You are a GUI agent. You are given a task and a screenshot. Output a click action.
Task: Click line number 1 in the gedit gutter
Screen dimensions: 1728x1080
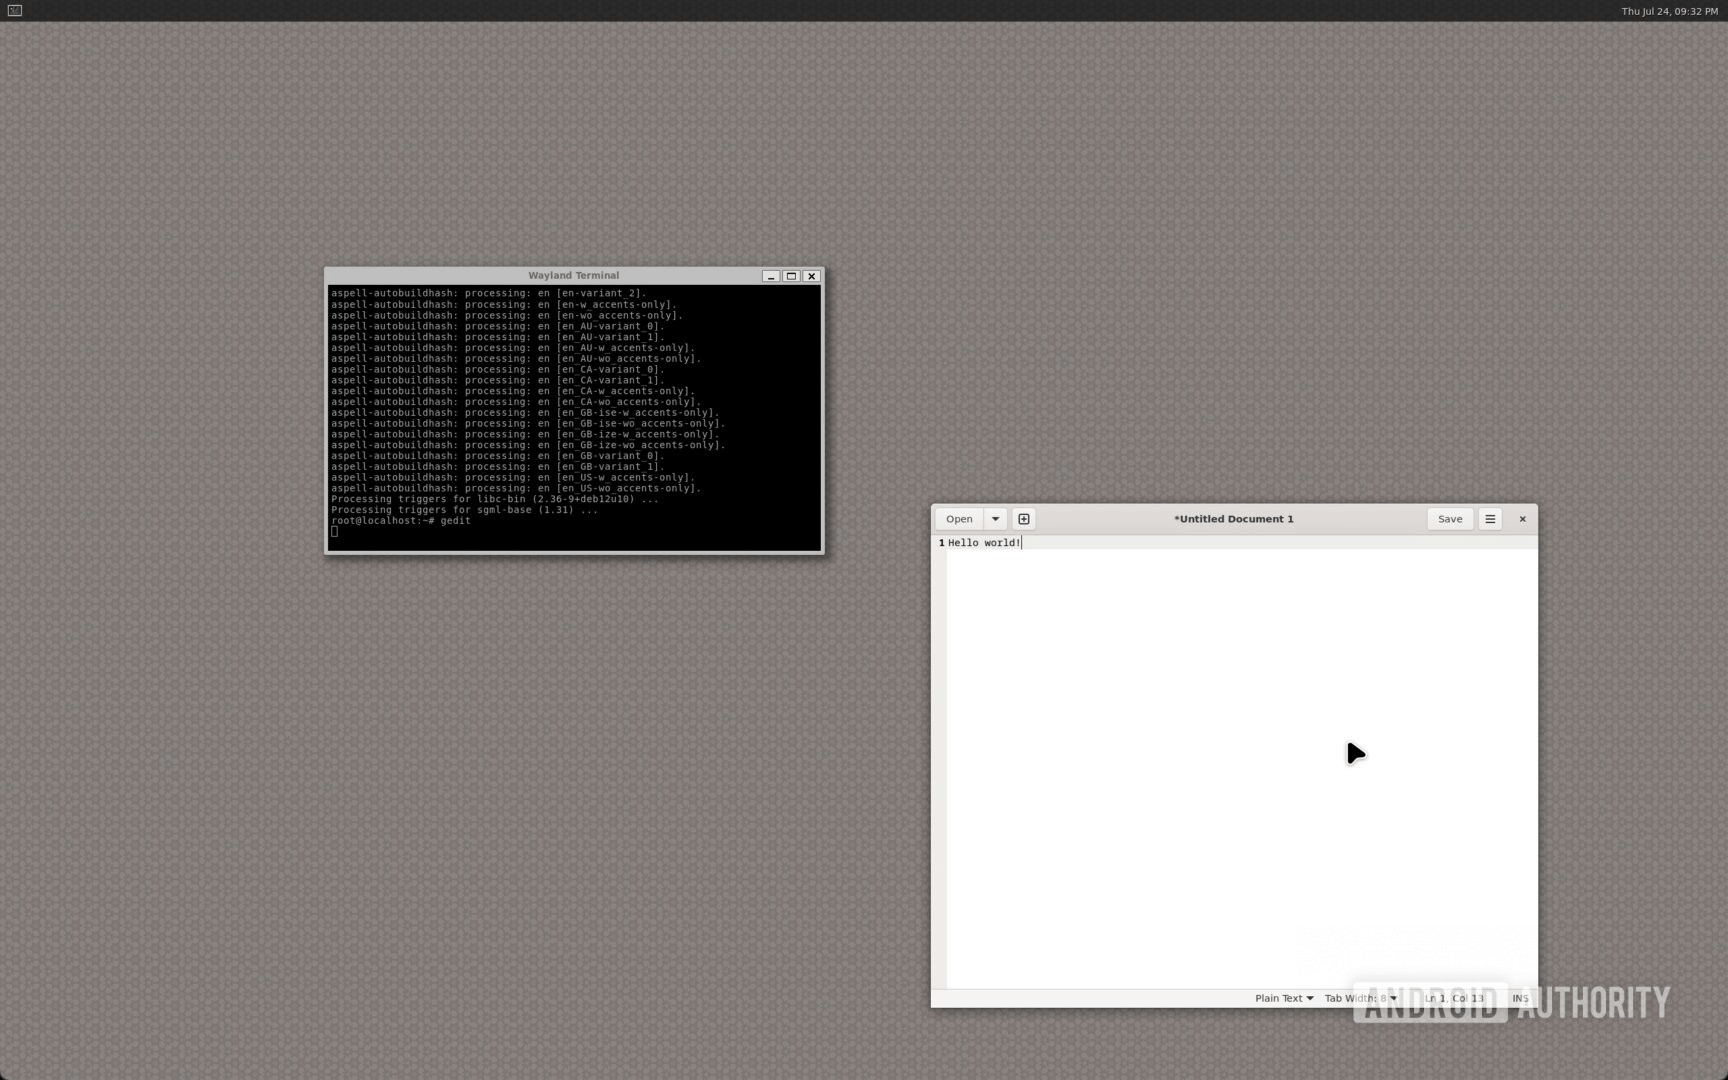[x=940, y=542]
